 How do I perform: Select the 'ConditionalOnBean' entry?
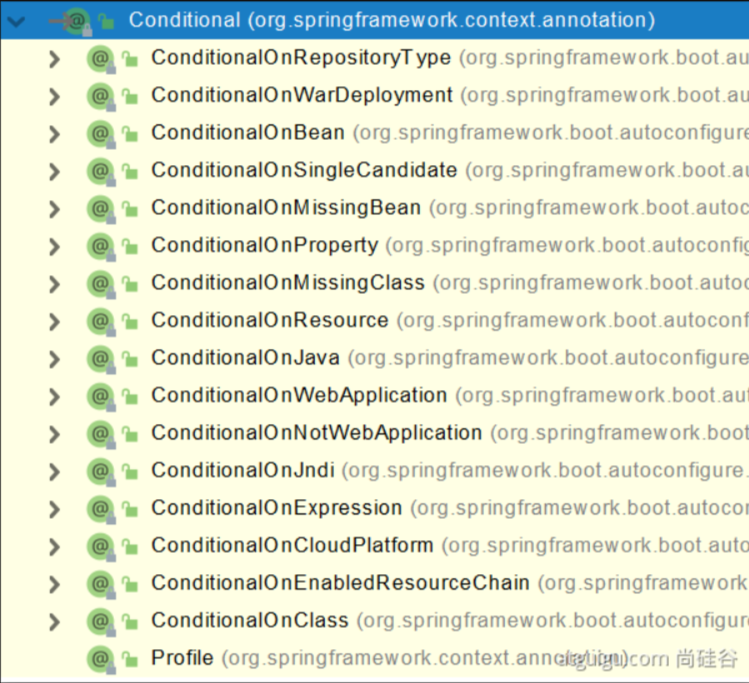(x=248, y=132)
